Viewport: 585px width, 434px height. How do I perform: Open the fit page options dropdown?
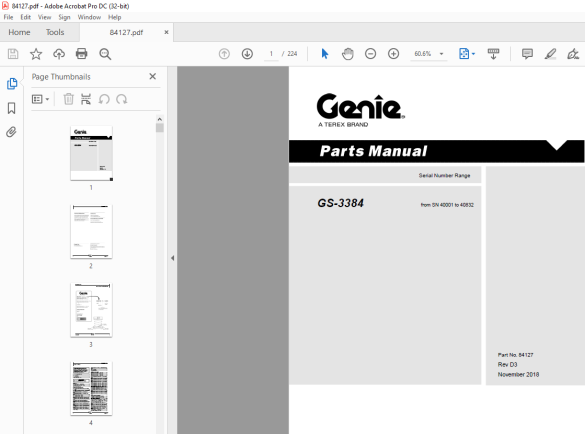[x=467, y=54]
